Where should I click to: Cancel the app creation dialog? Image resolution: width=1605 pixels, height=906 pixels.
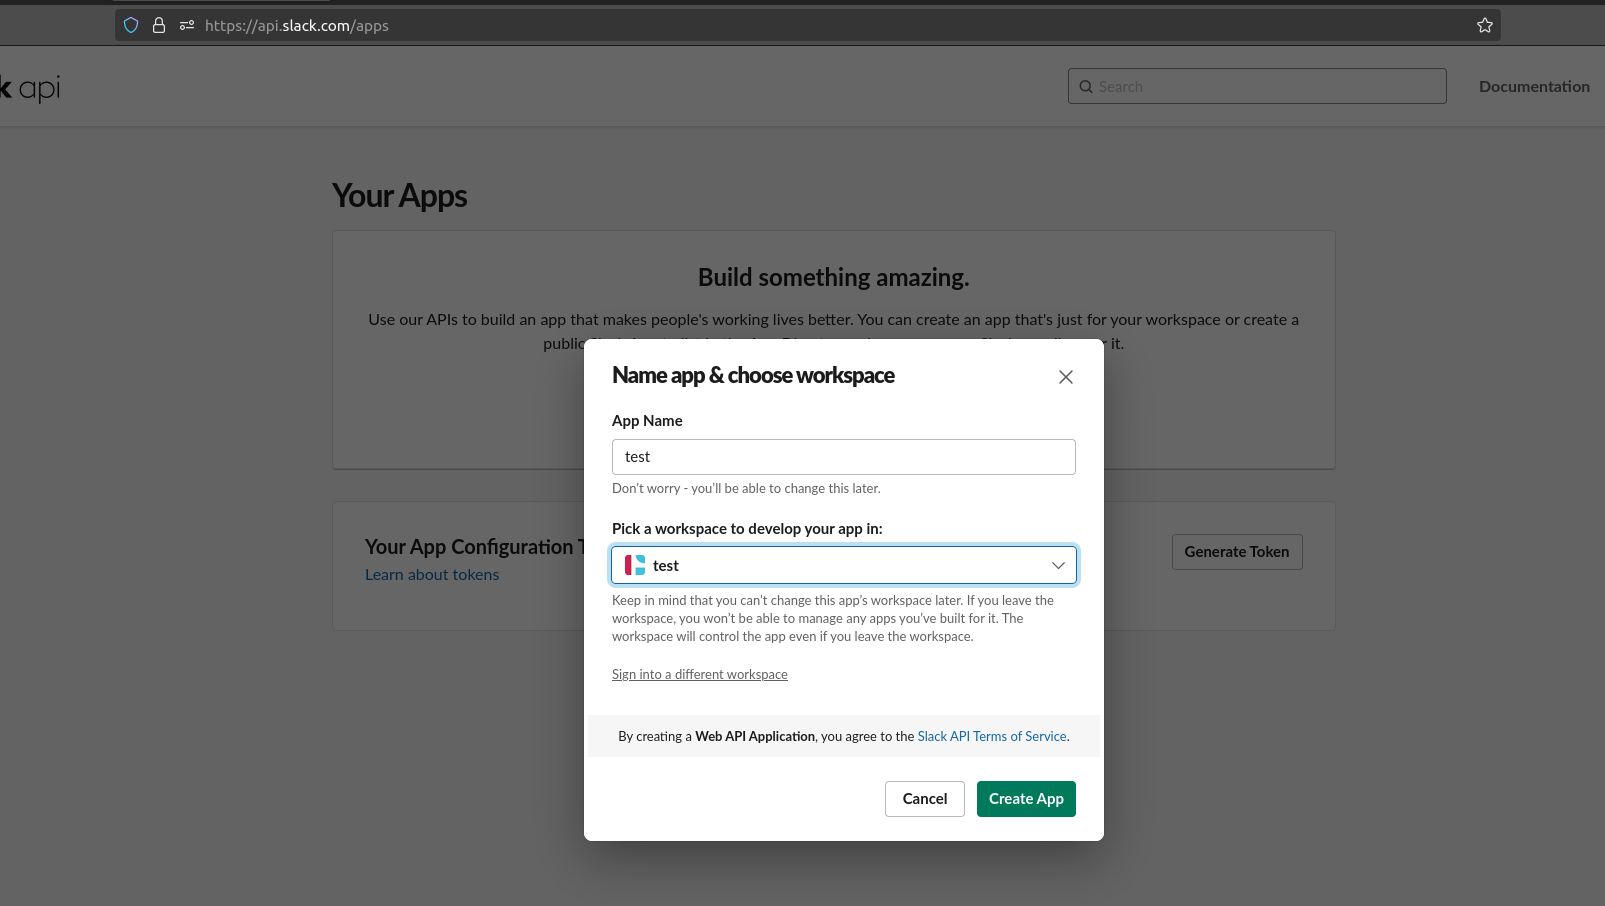(x=925, y=799)
